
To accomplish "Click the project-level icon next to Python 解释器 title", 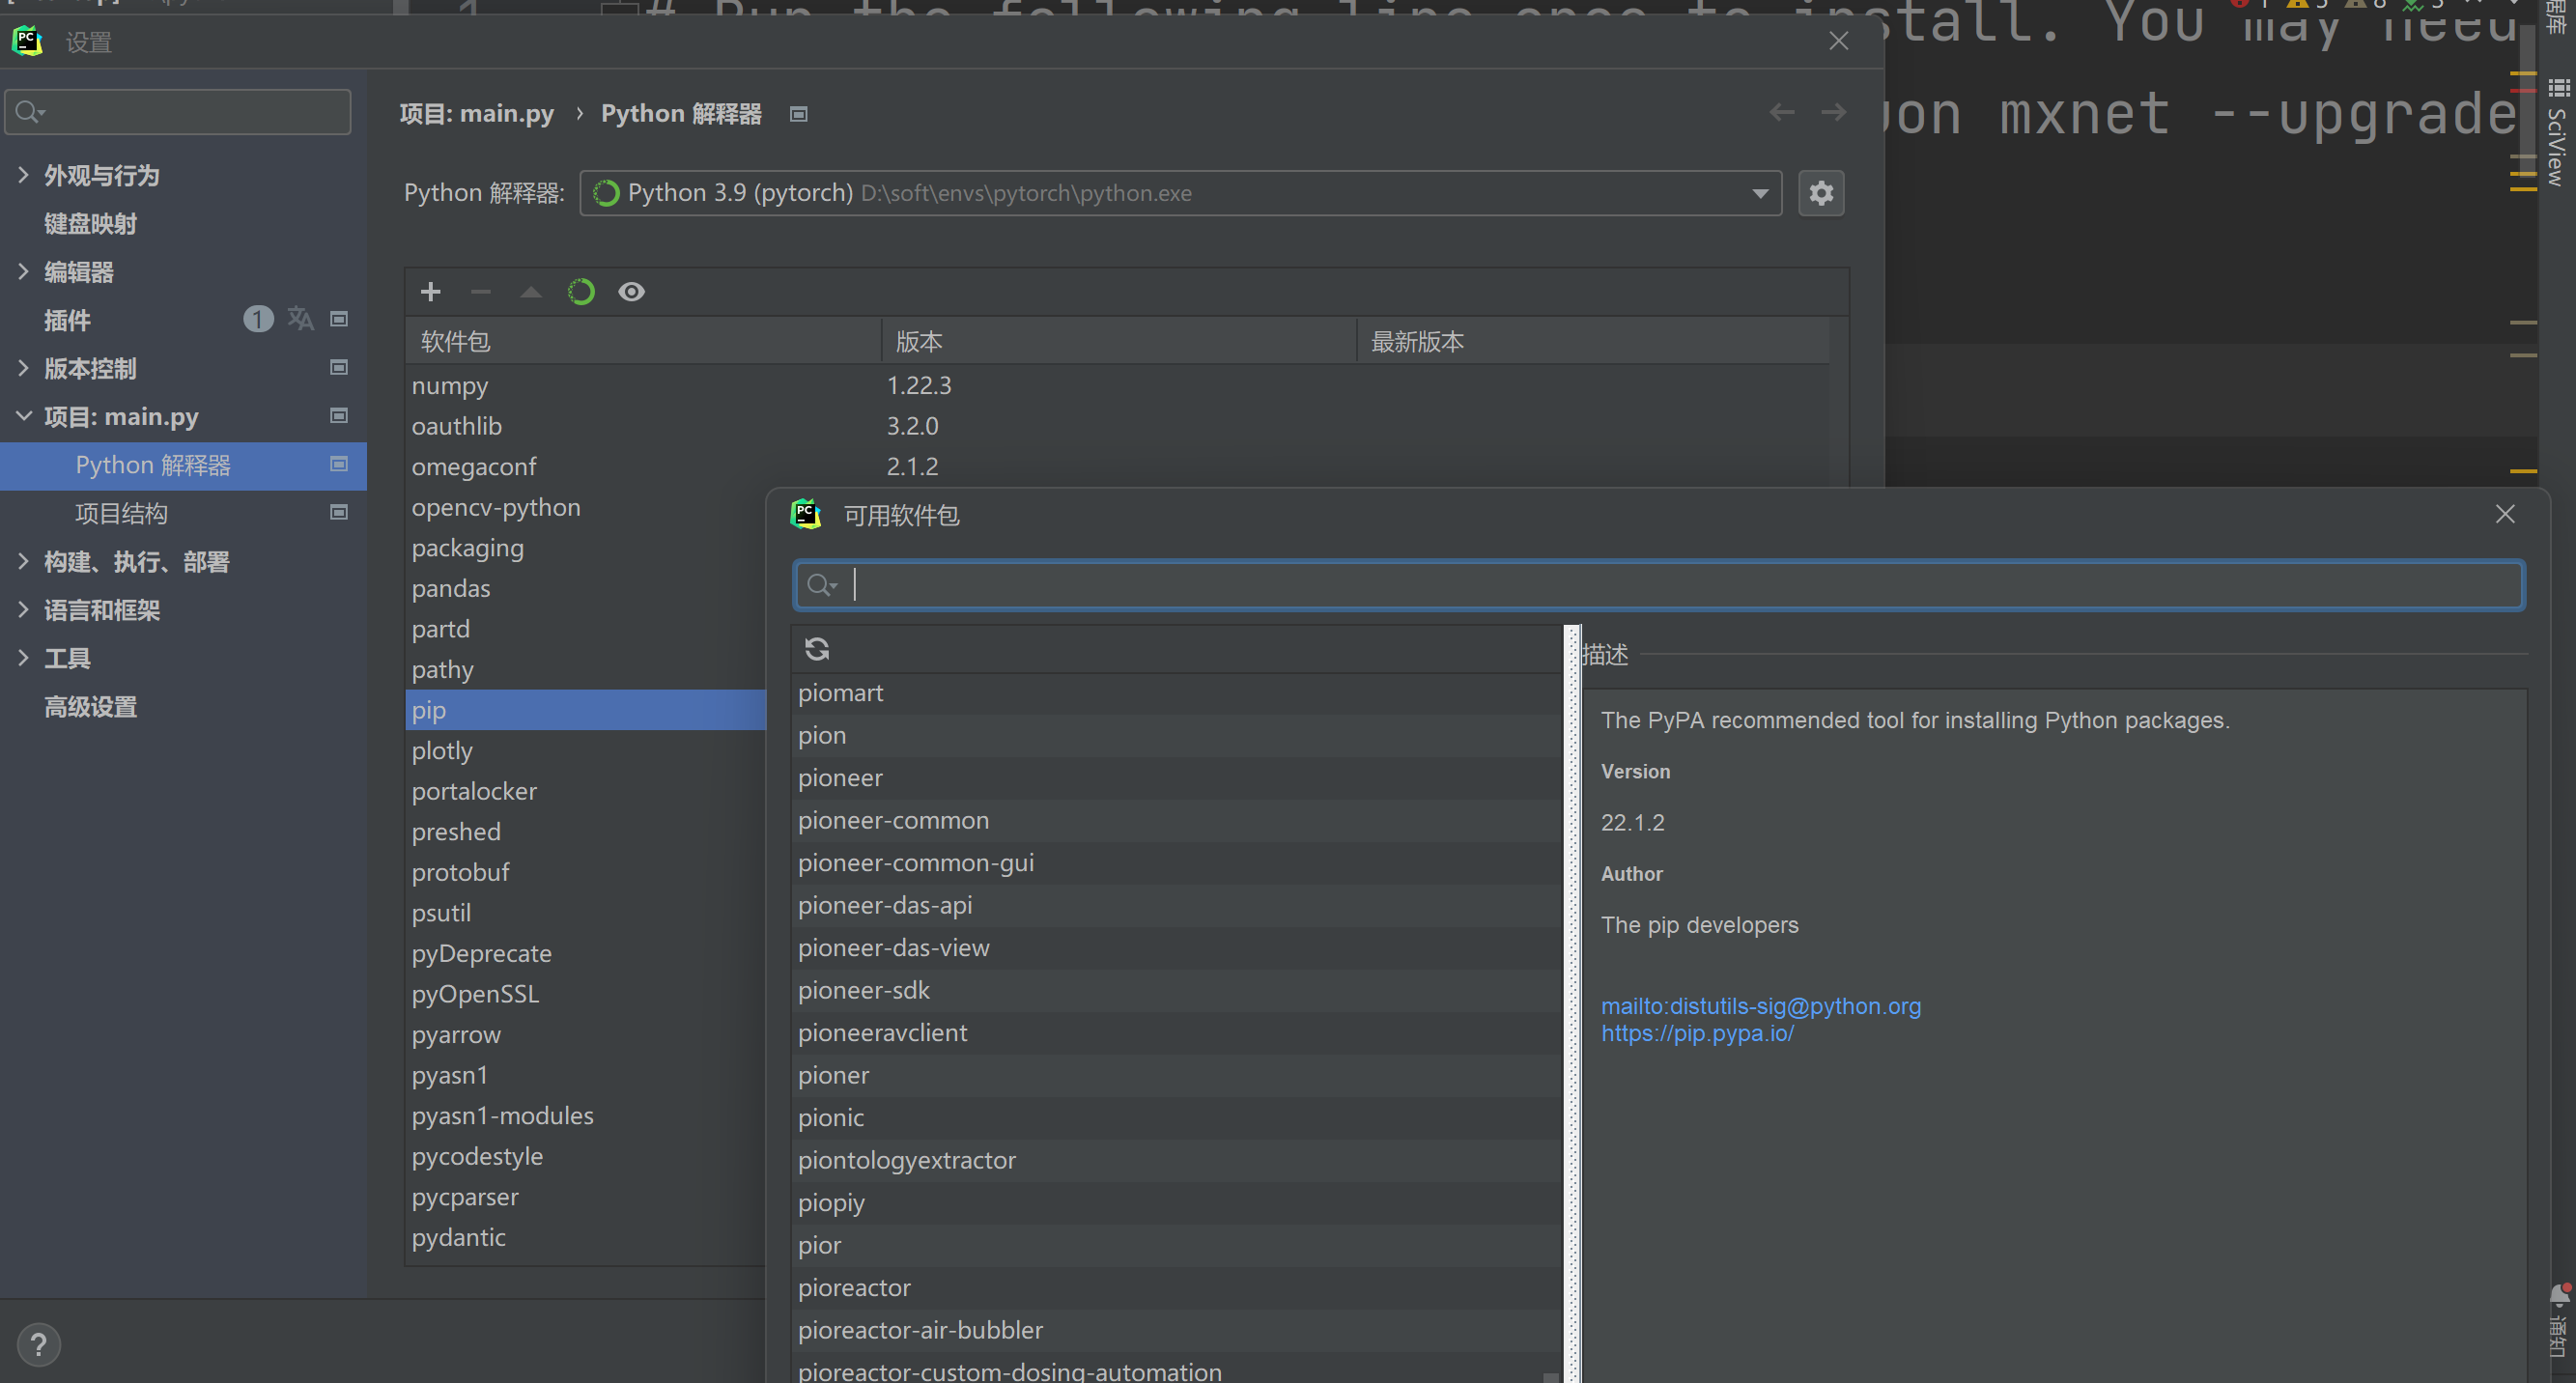I will (x=798, y=114).
